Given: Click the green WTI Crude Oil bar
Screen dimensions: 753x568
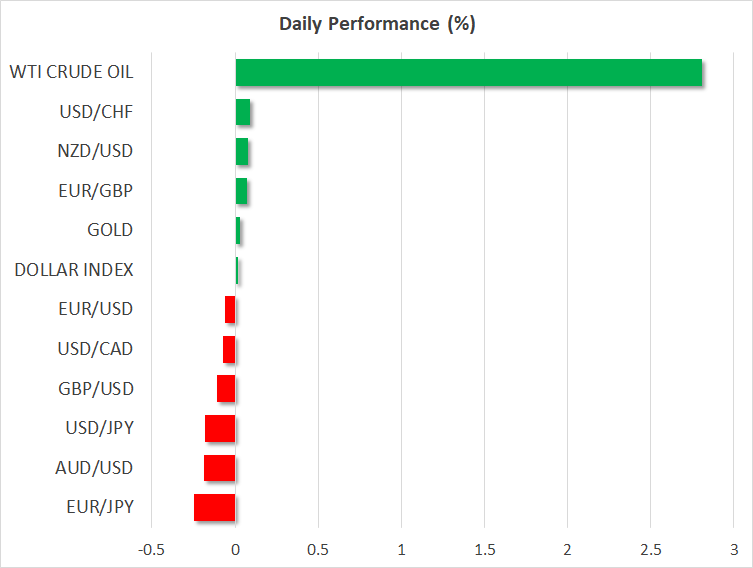Looking at the screenshot, I should pos(468,73).
